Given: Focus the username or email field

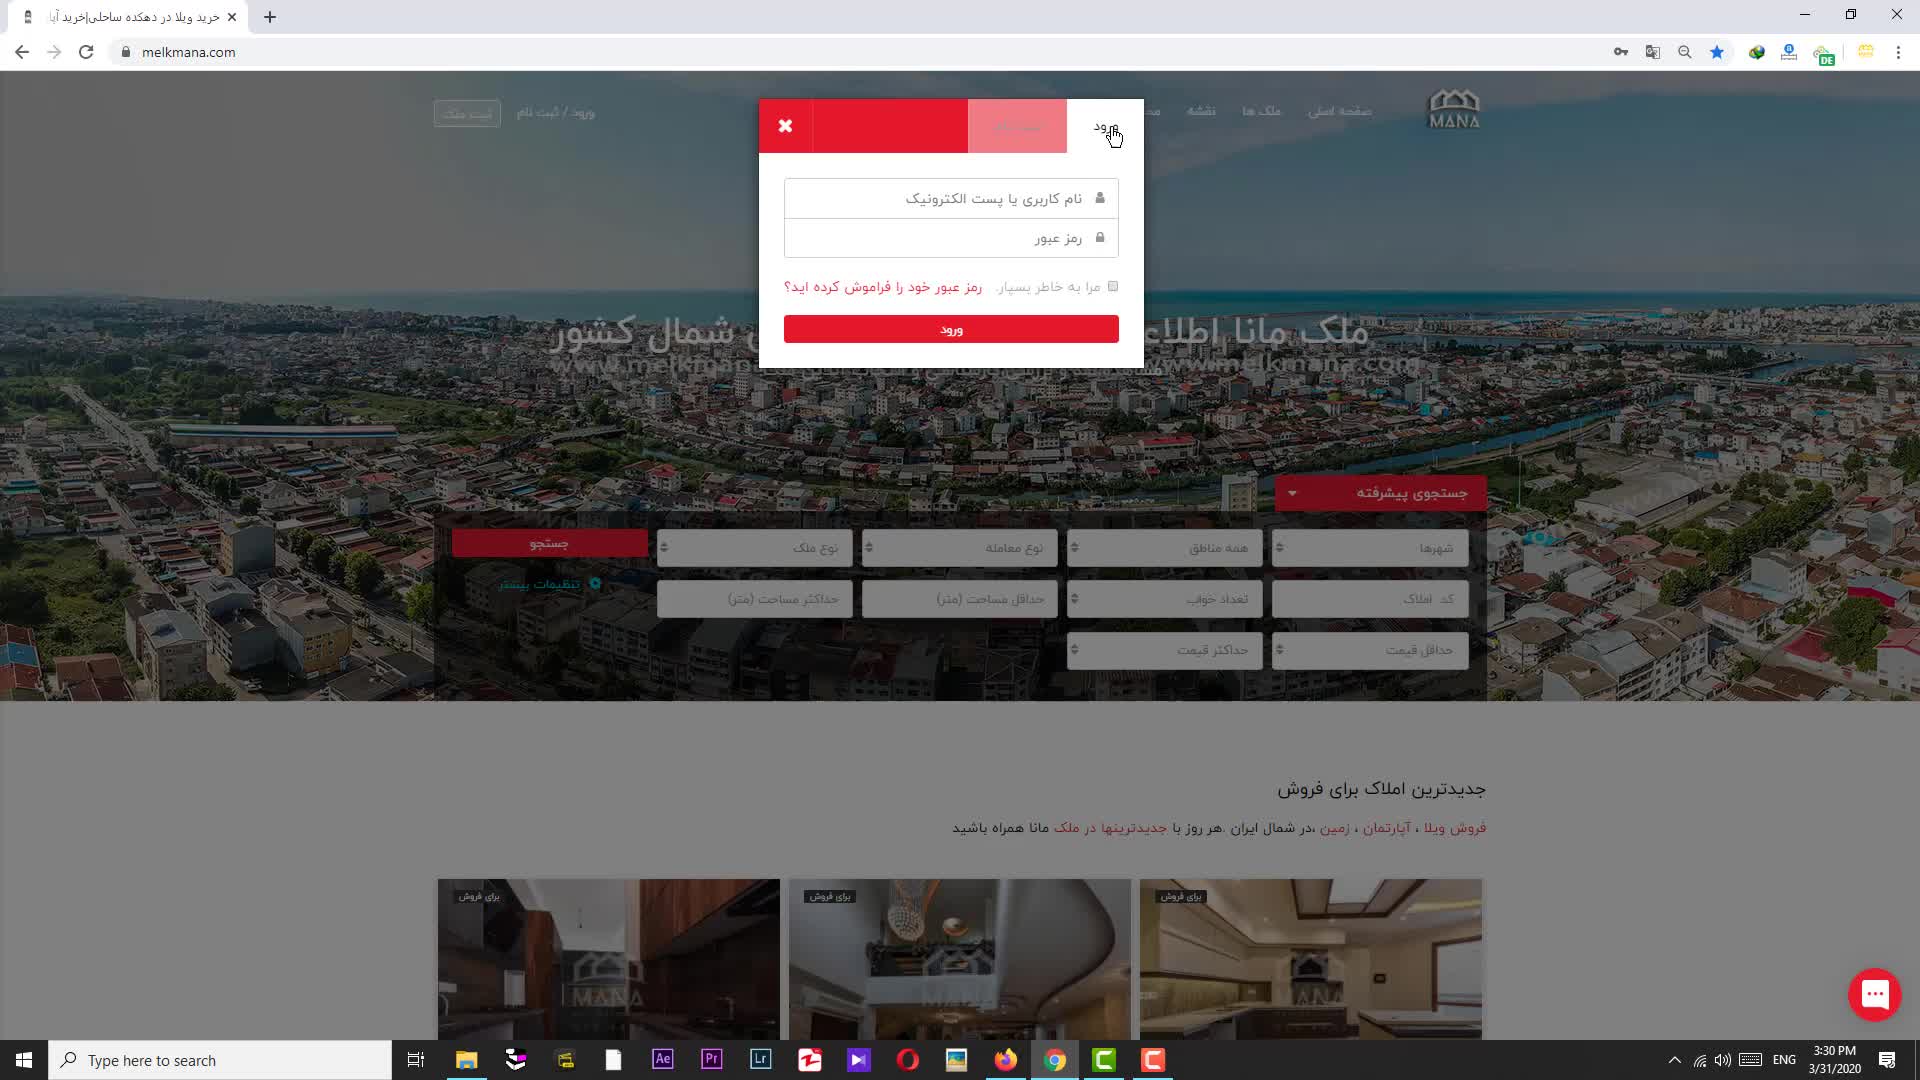Looking at the screenshot, I should [x=951, y=199].
